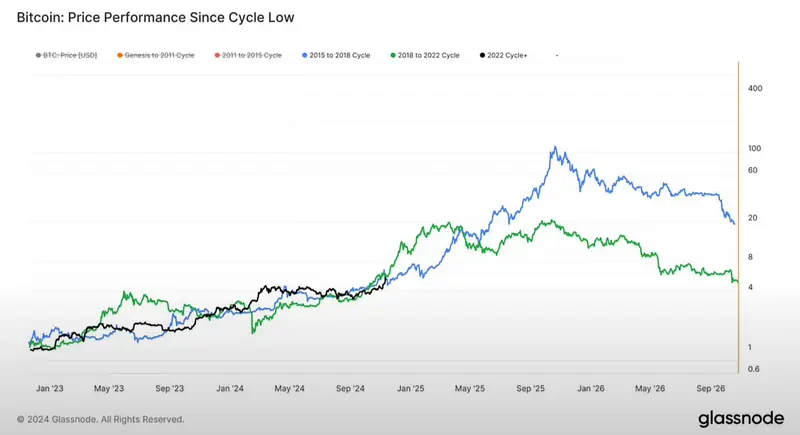Click the 400 y-axis tick label
The image size is (800, 435).
coord(755,88)
